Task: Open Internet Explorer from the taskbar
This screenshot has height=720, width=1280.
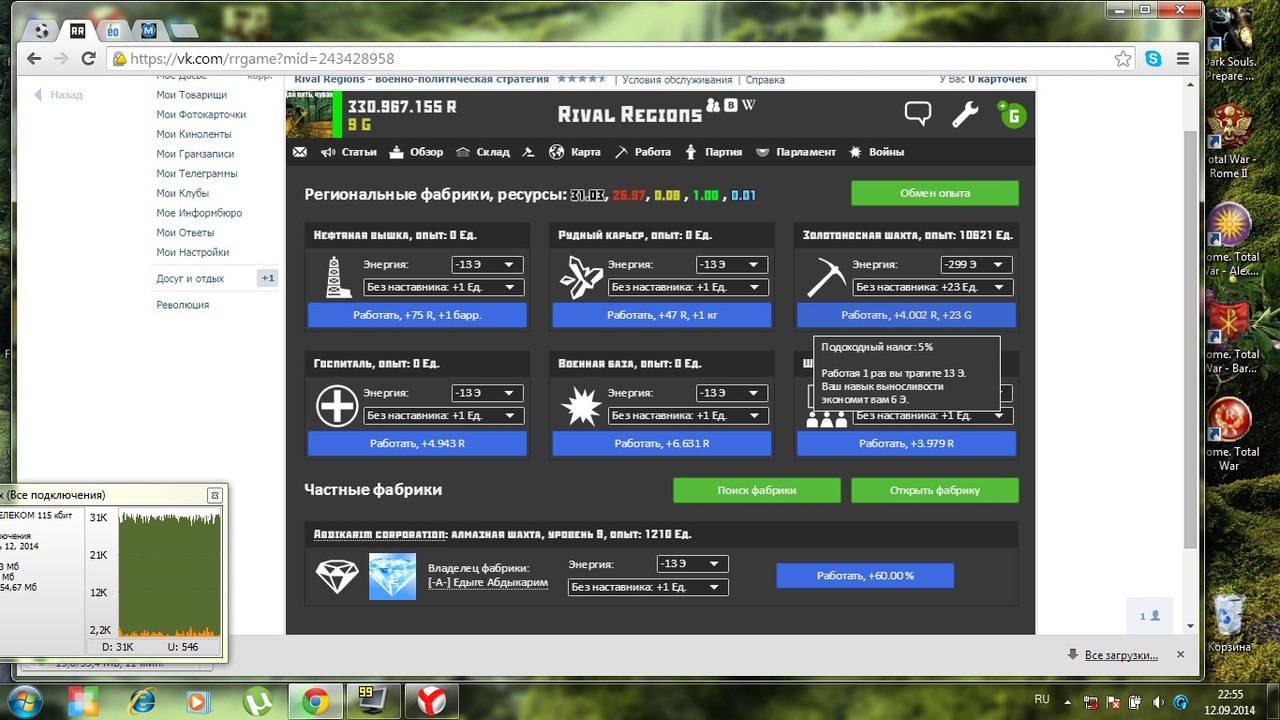Action: (x=142, y=702)
